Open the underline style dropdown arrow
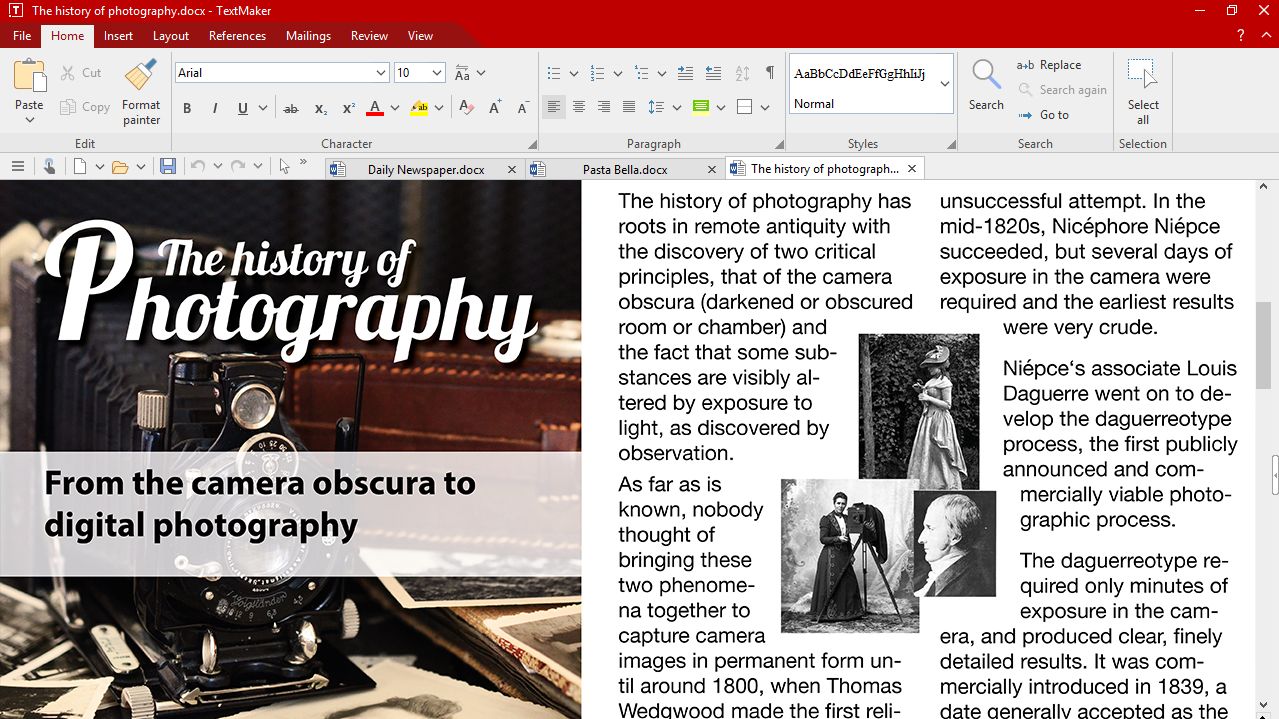Image resolution: width=1279 pixels, height=719 pixels. 263,108
